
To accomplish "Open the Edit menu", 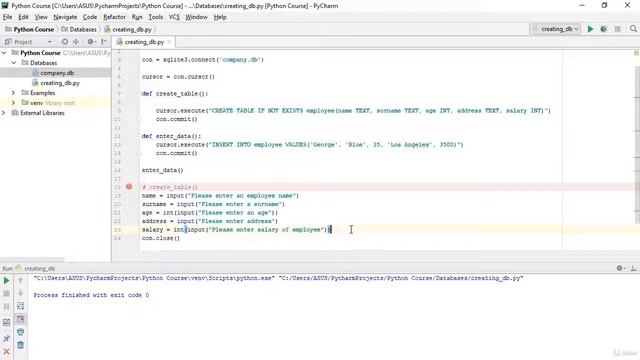I will (23, 17).
